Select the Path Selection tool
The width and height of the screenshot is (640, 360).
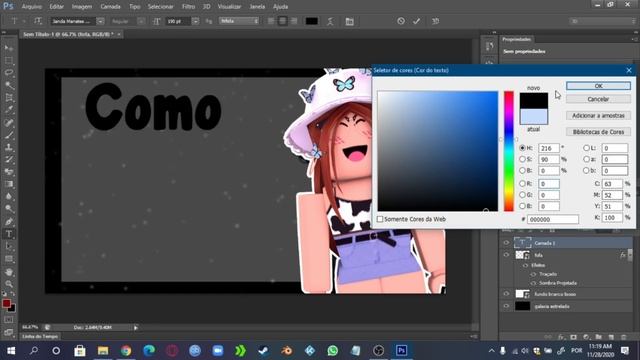9,247
